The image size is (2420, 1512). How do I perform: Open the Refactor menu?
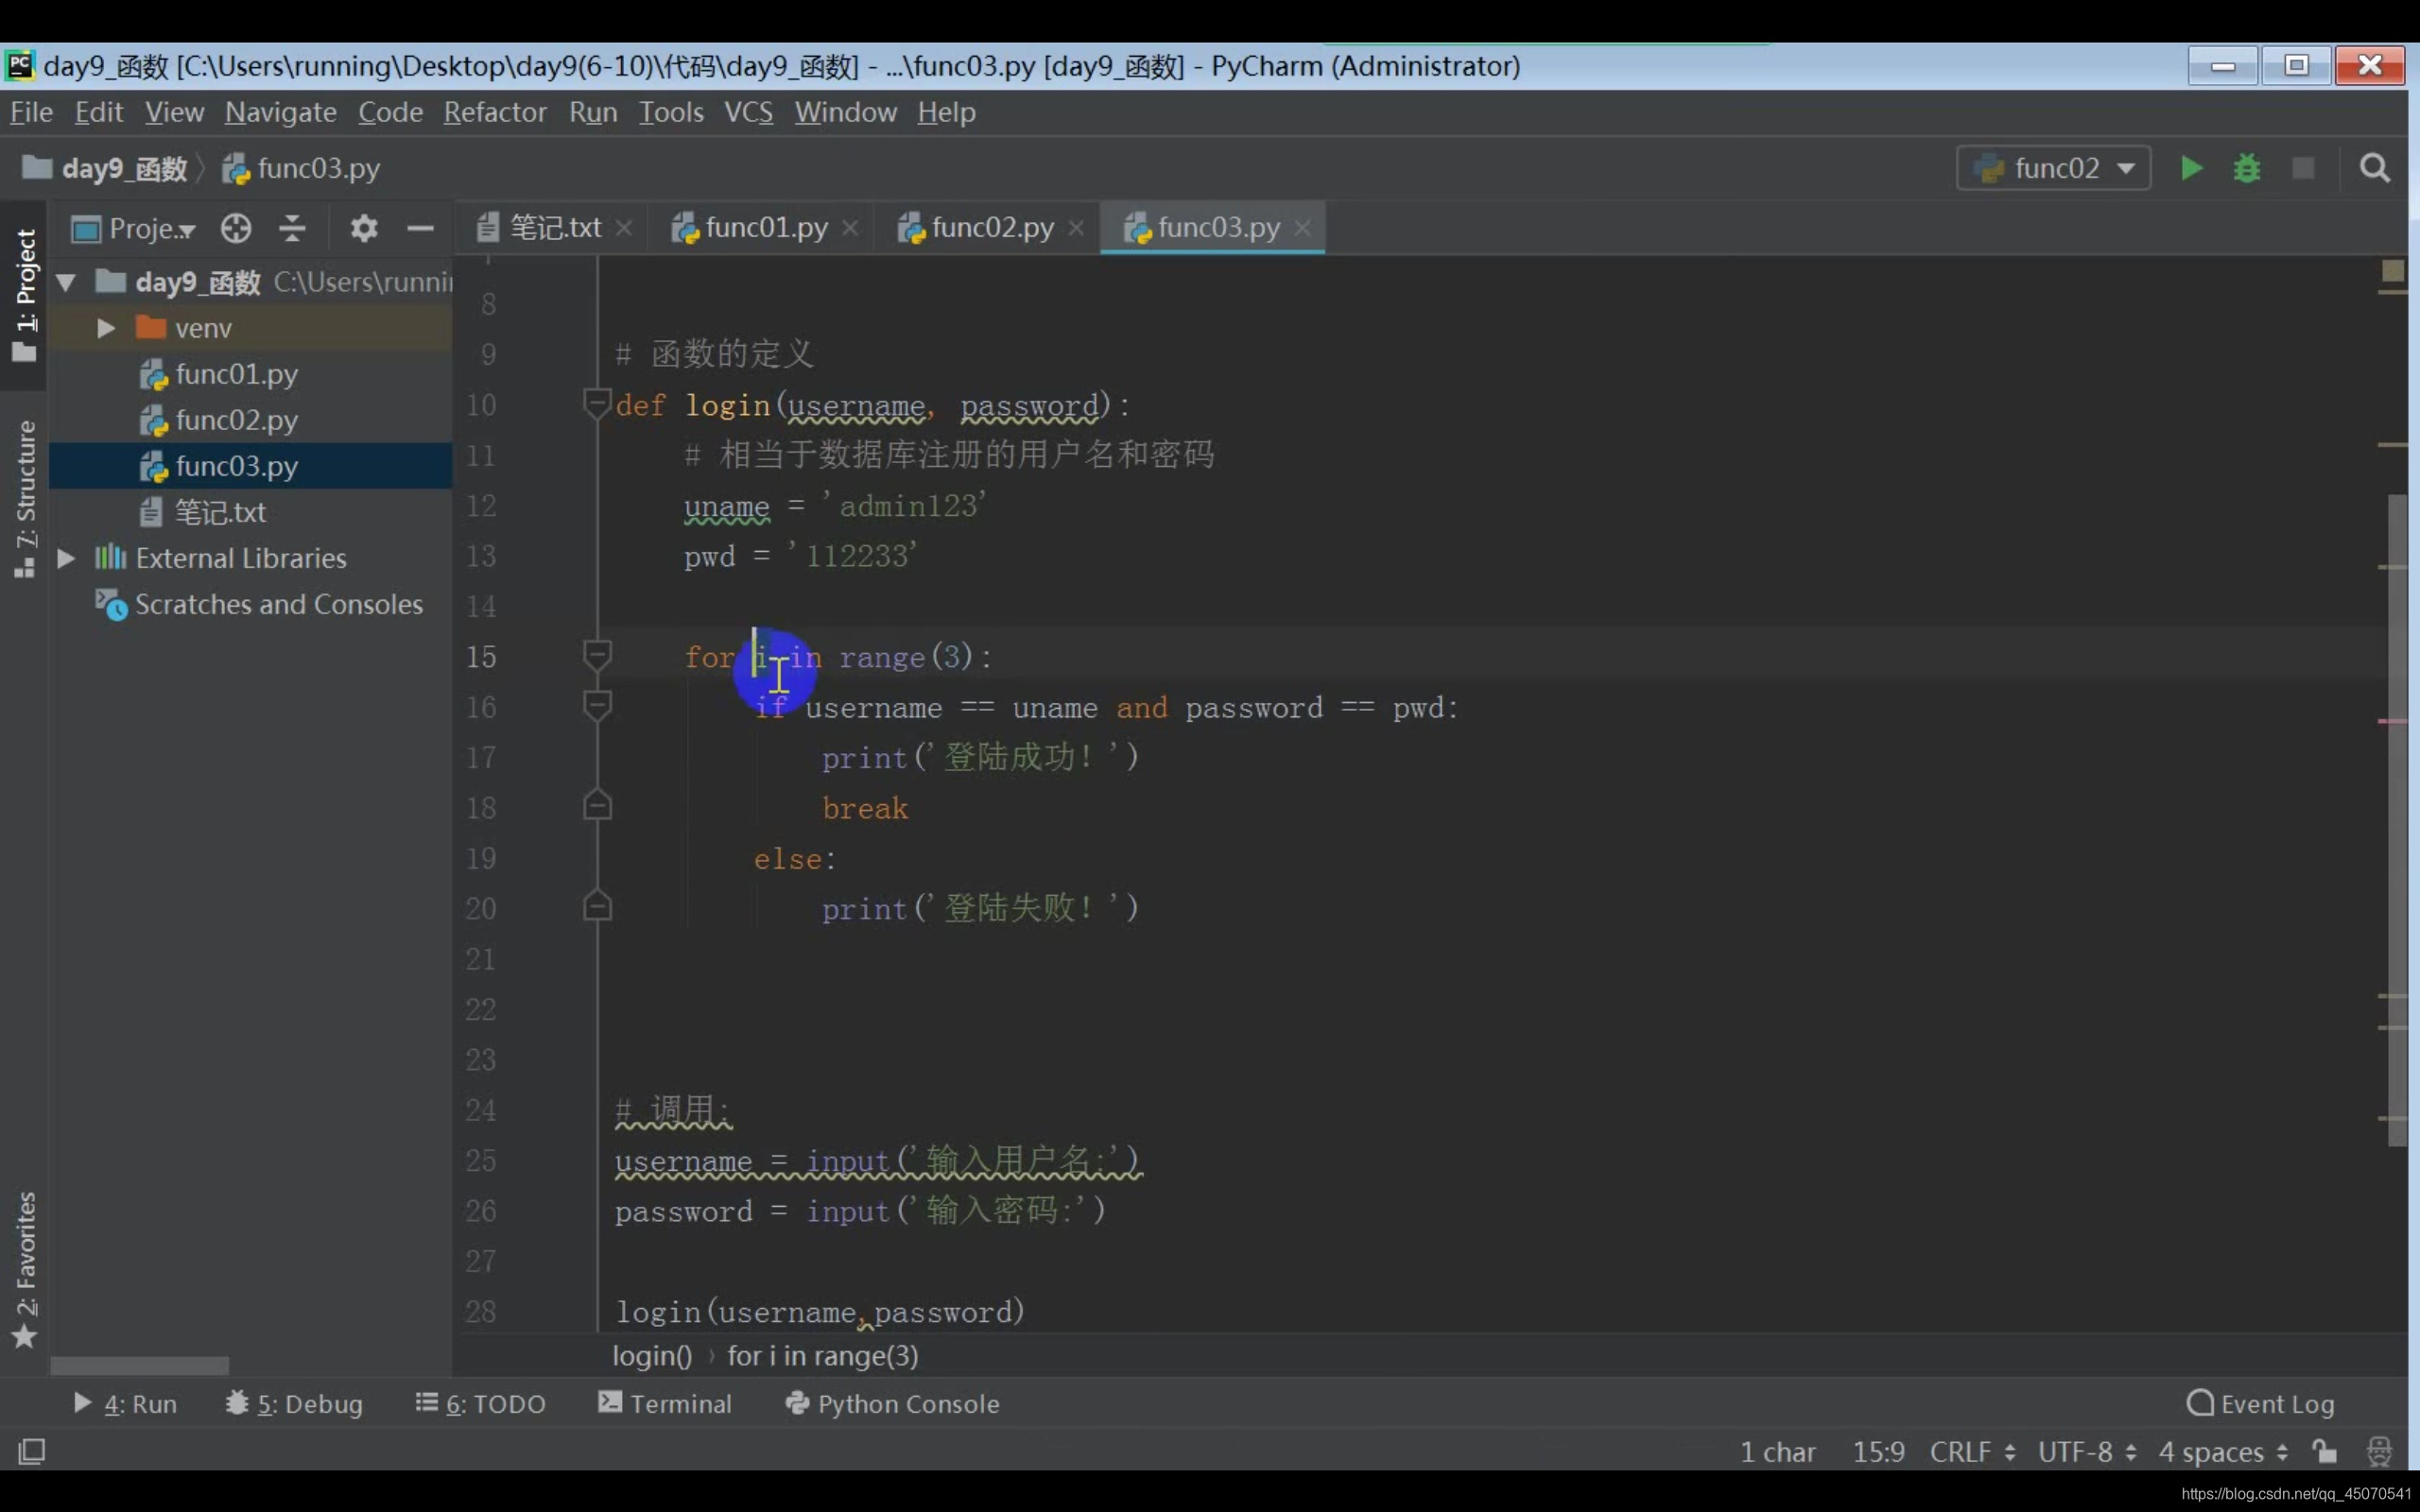[494, 112]
